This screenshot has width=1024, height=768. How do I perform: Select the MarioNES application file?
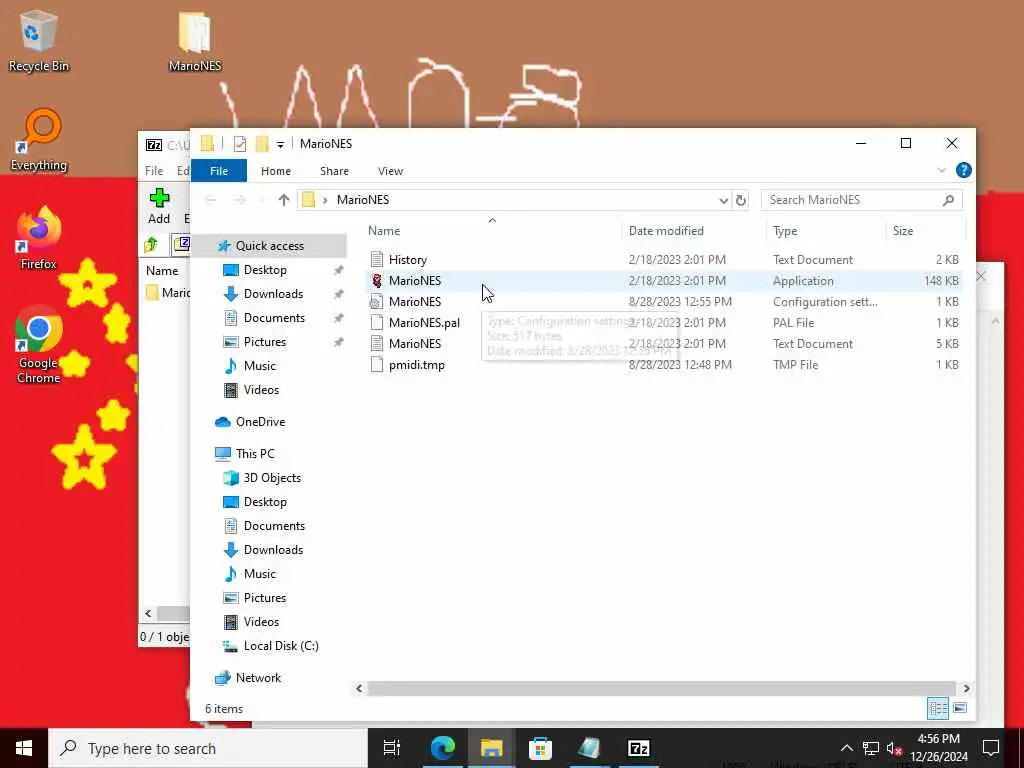pyautogui.click(x=664, y=281)
